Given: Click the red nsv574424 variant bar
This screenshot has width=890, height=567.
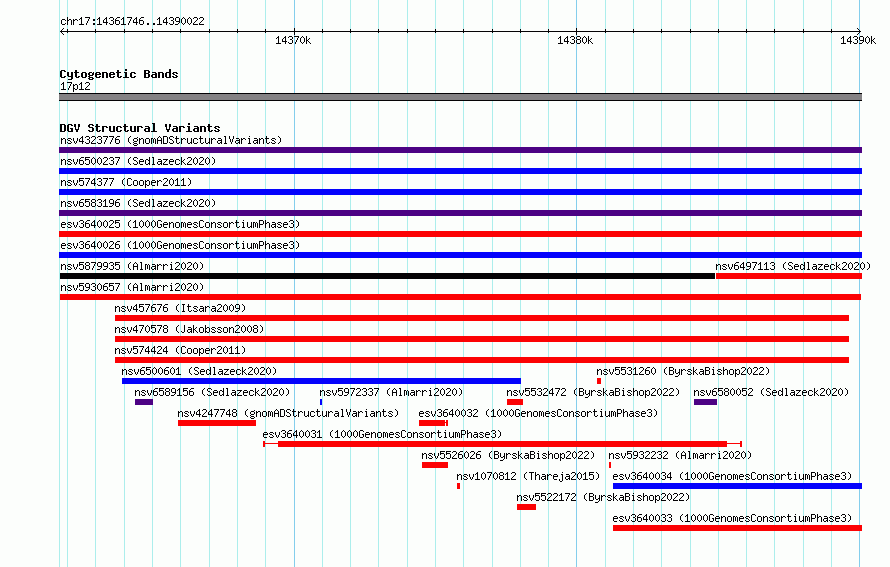Looking at the screenshot, I should [482, 360].
